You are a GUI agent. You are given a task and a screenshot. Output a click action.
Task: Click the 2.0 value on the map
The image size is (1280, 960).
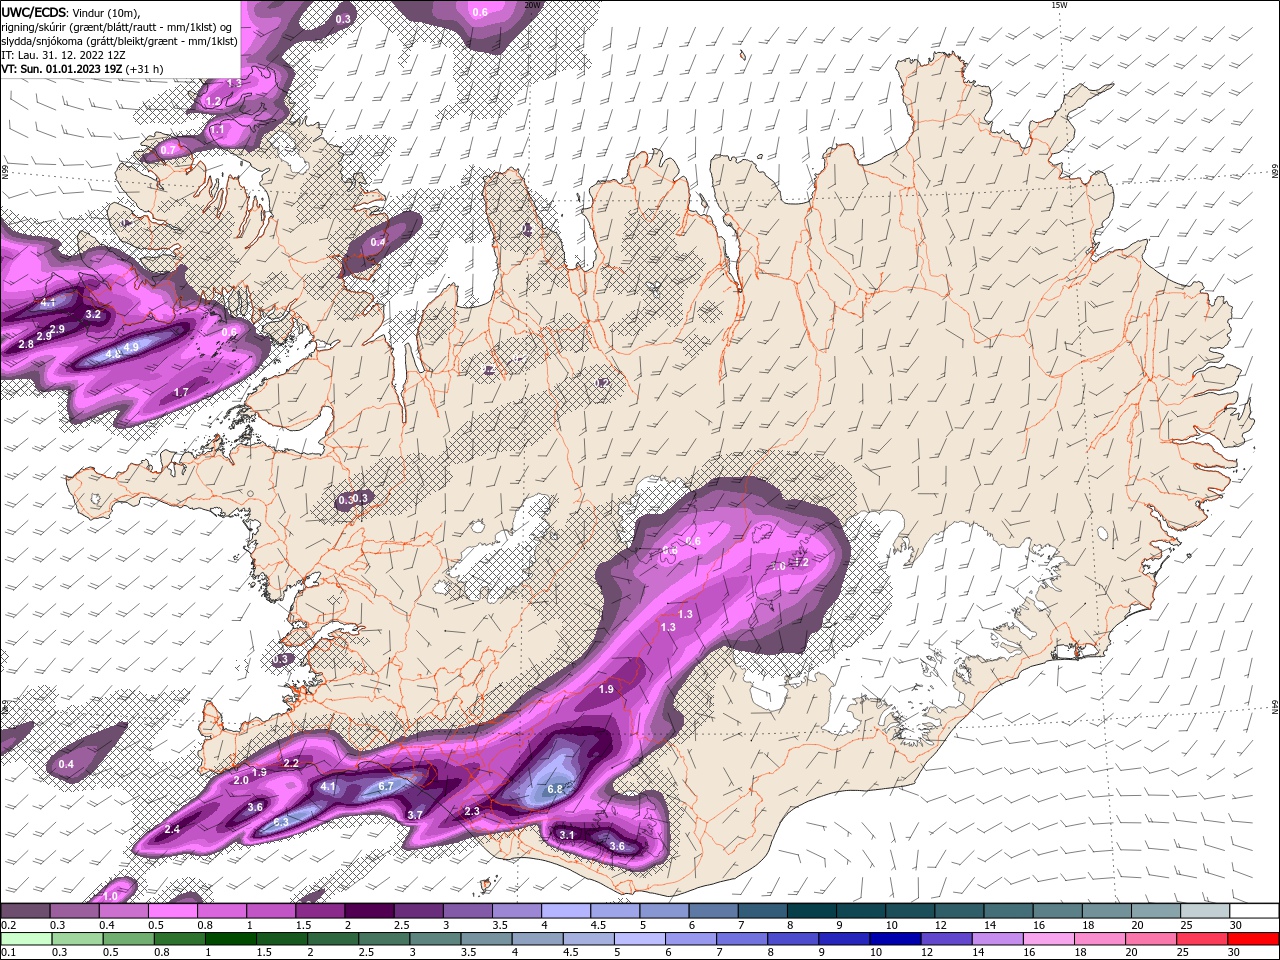pos(241,780)
